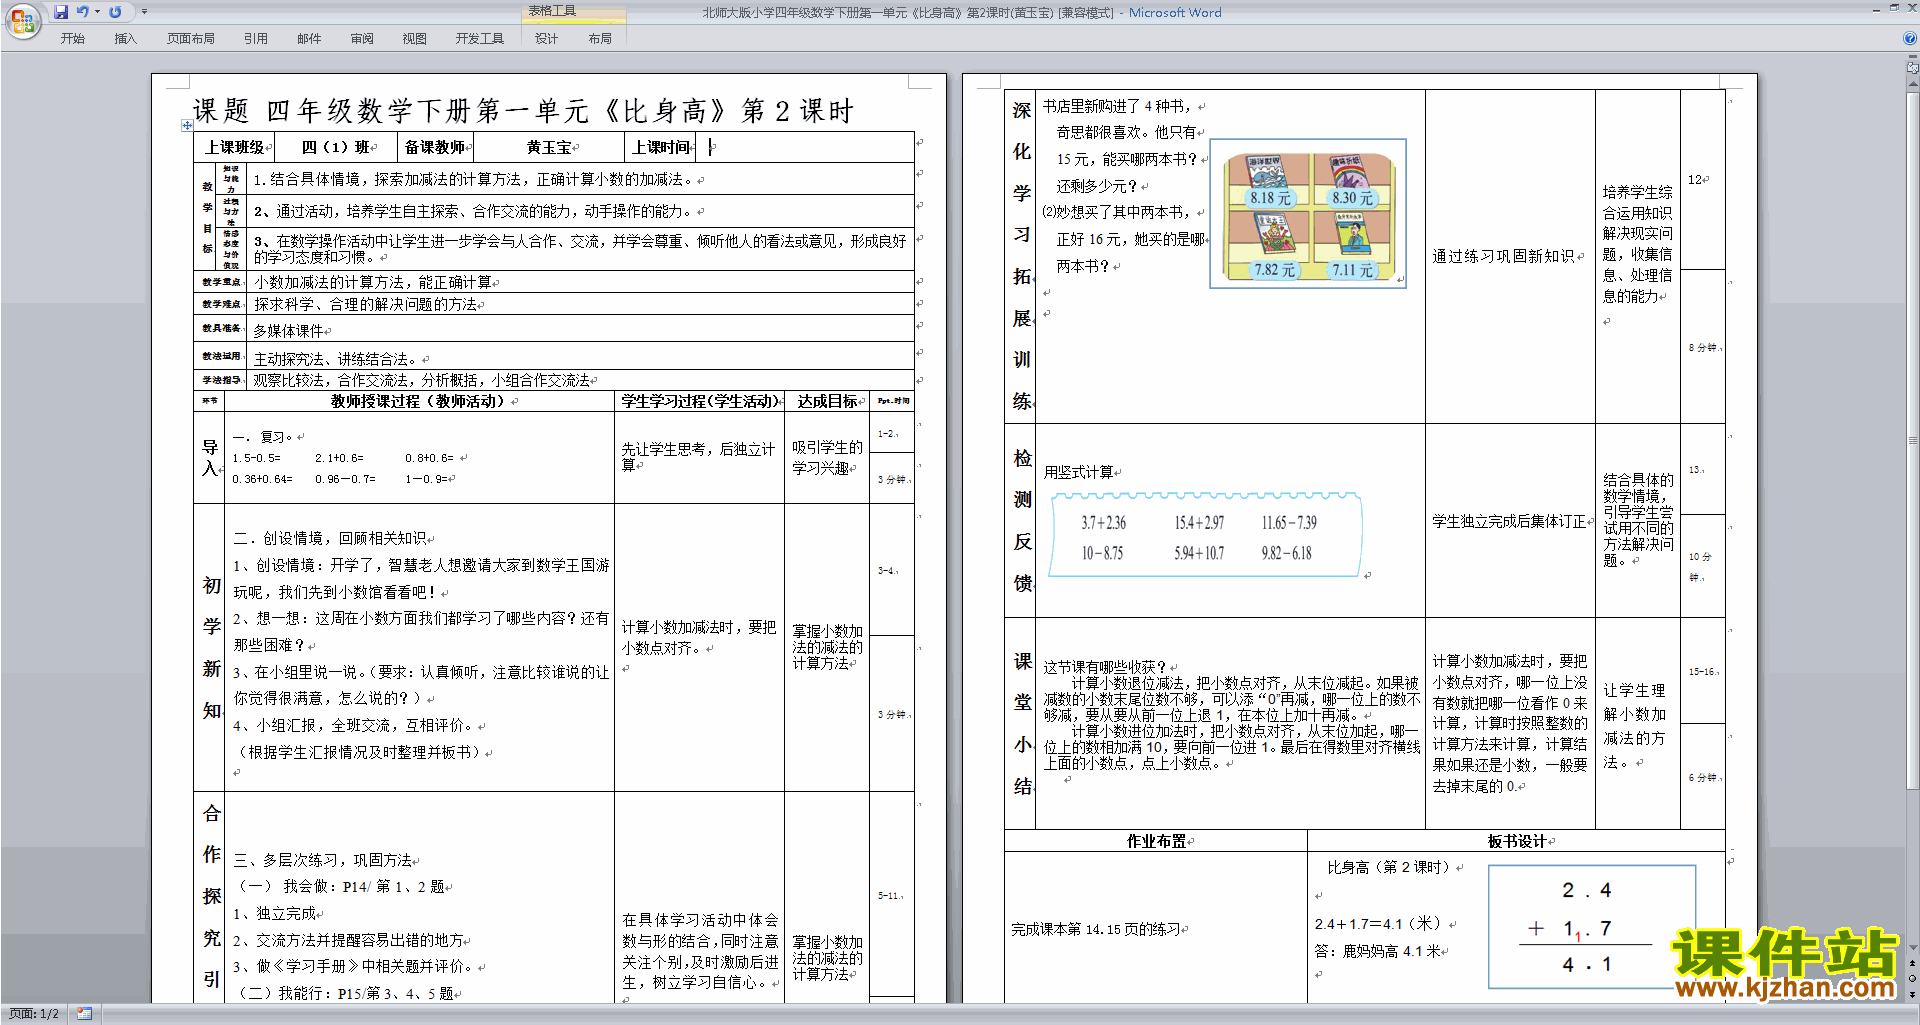Screen dimensions: 1920x1025
Task: Click the book prices picture on page two
Action: [1308, 214]
